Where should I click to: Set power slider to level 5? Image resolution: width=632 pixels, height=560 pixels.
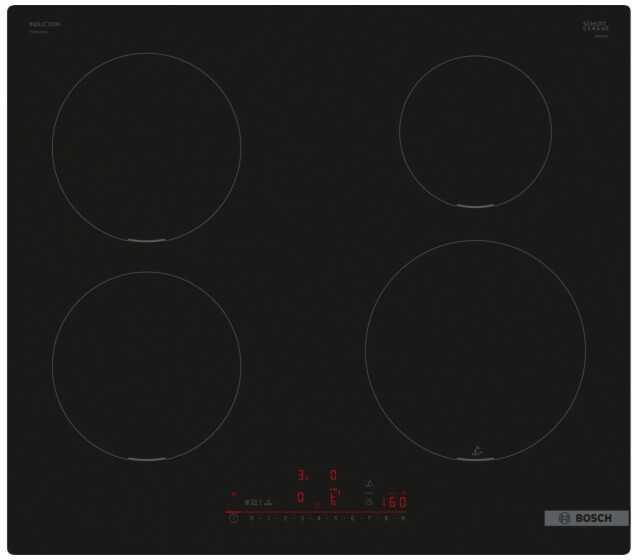click(x=335, y=519)
